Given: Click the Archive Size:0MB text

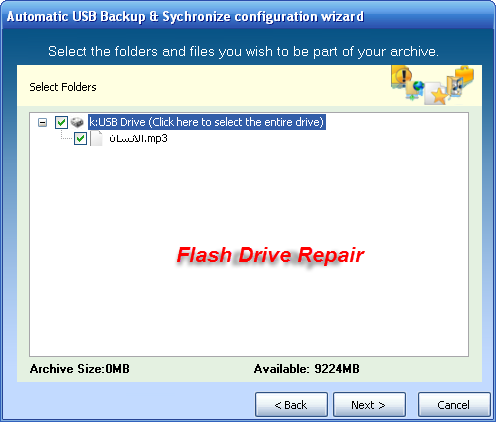Looking at the screenshot, I should (x=80, y=369).
